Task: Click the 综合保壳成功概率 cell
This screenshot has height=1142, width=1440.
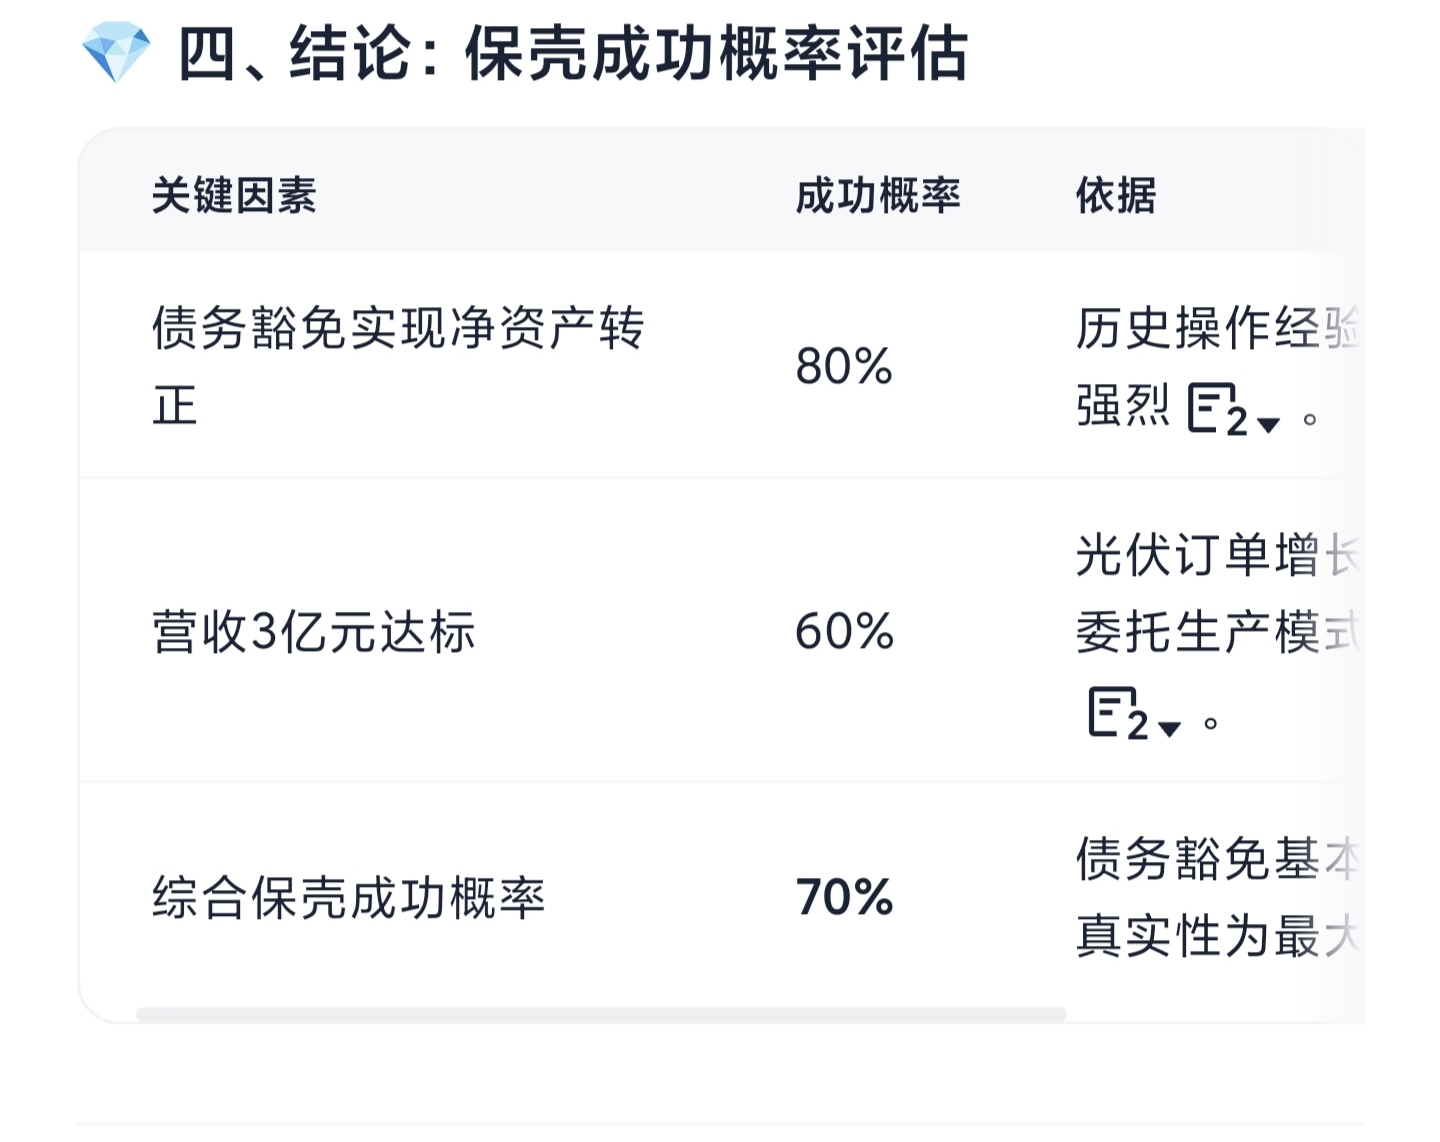Action: [x=348, y=897]
